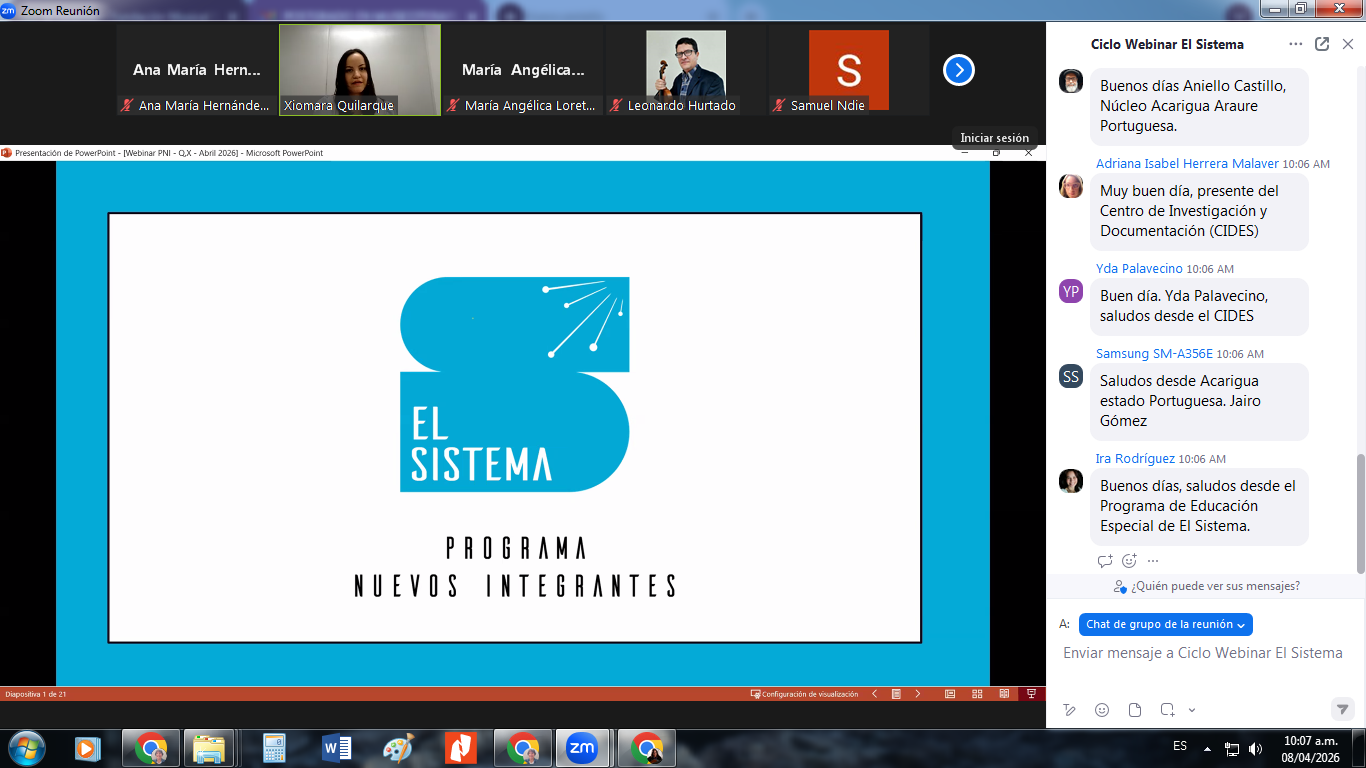Open Paint from taskbar

click(398, 748)
